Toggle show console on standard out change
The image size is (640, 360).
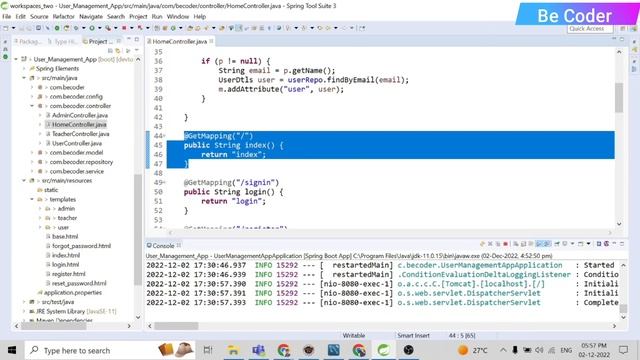(x=539, y=244)
